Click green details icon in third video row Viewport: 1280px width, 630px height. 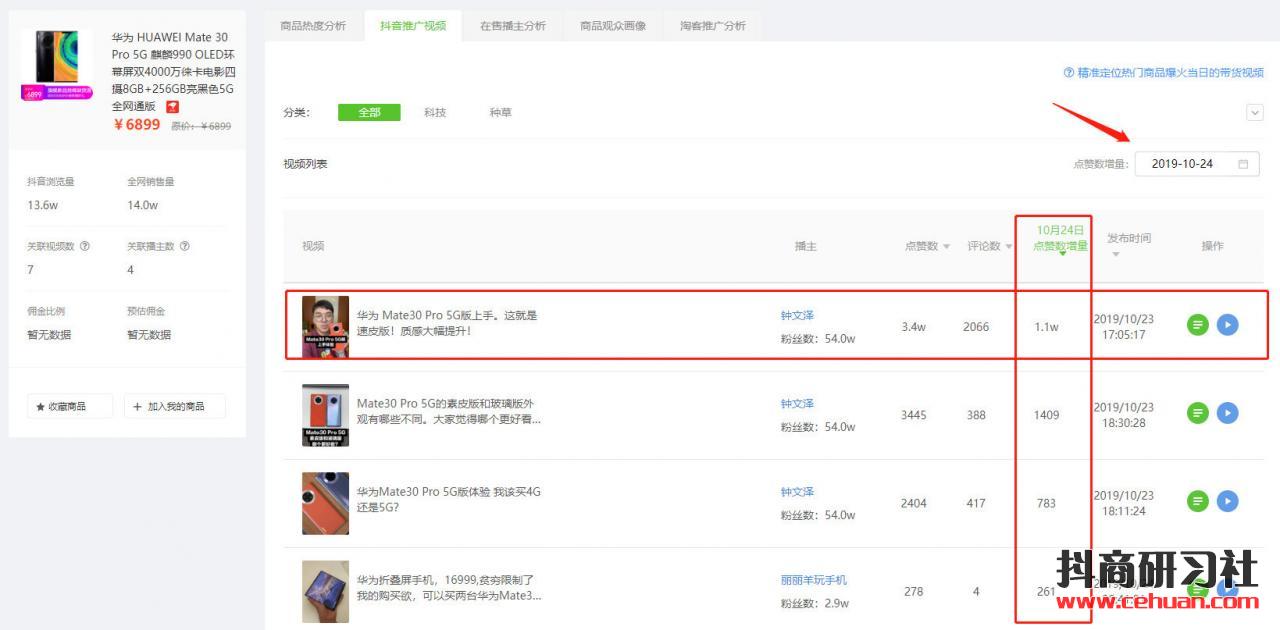point(1197,501)
